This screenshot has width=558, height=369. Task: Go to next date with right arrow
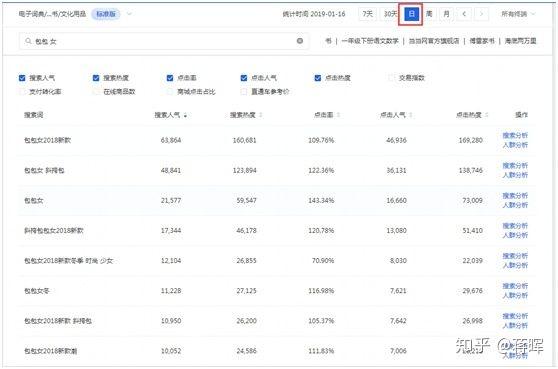(x=481, y=14)
